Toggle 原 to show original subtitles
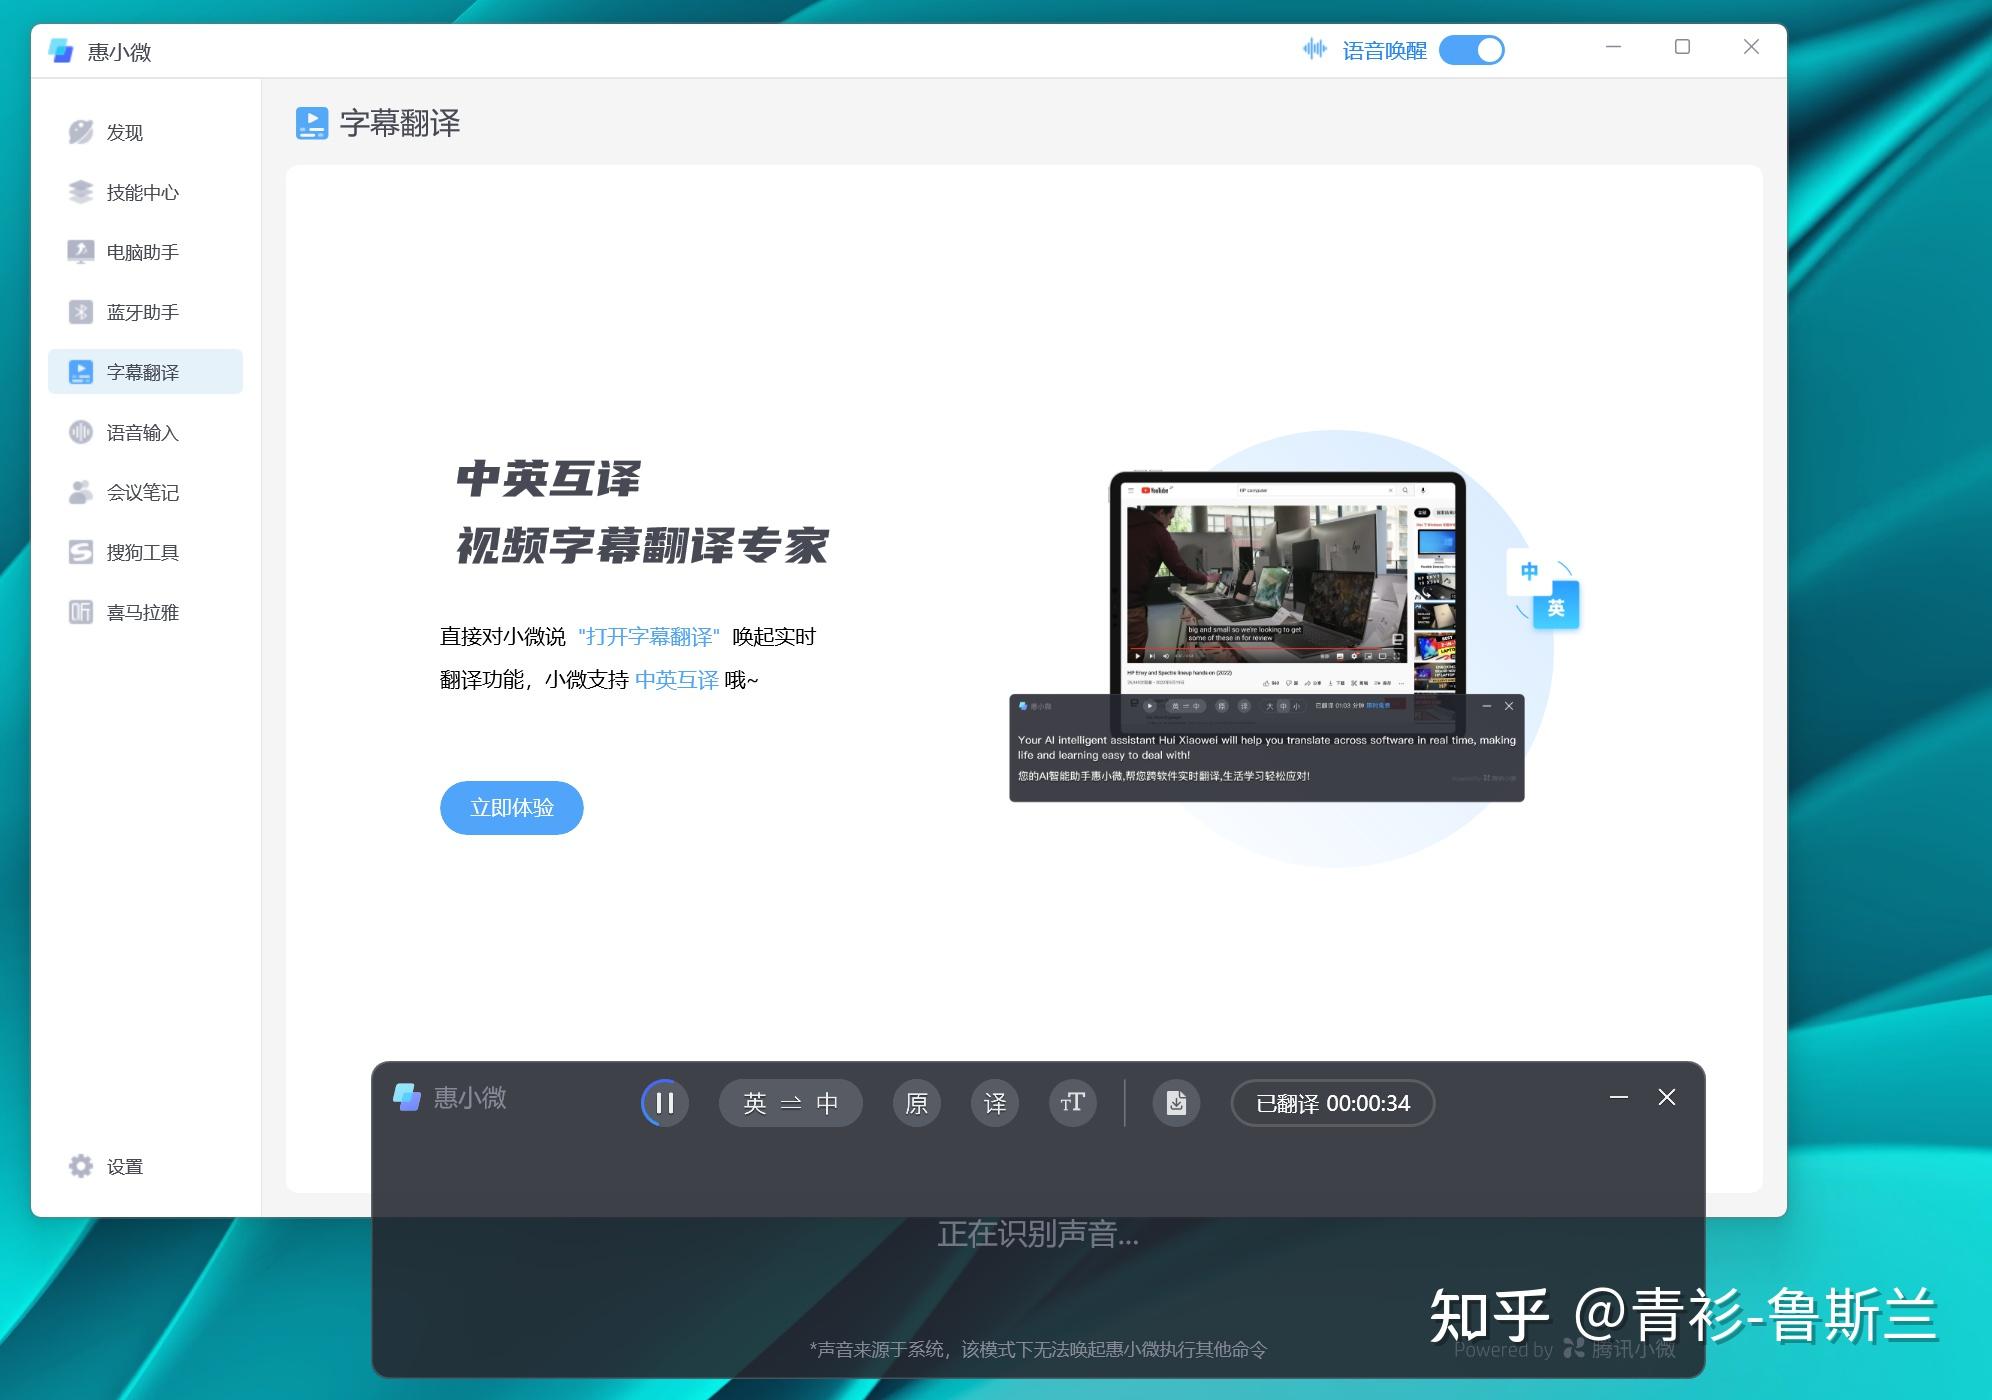Image resolution: width=1992 pixels, height=1400 pixels. [915, 1103]
